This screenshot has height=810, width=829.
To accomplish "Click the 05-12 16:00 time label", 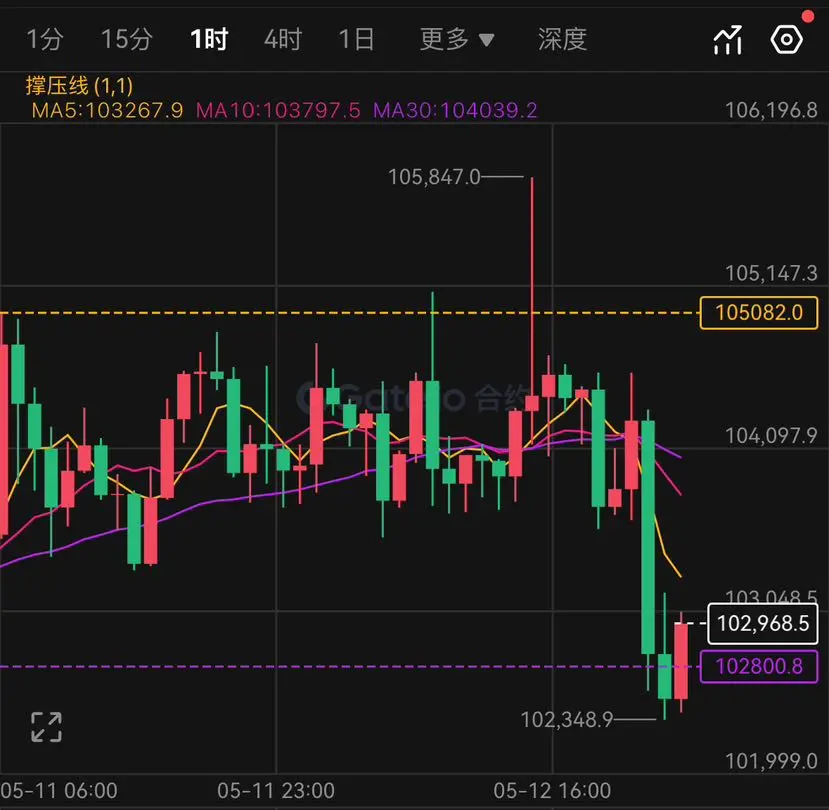I will click(x=552, y=791).
